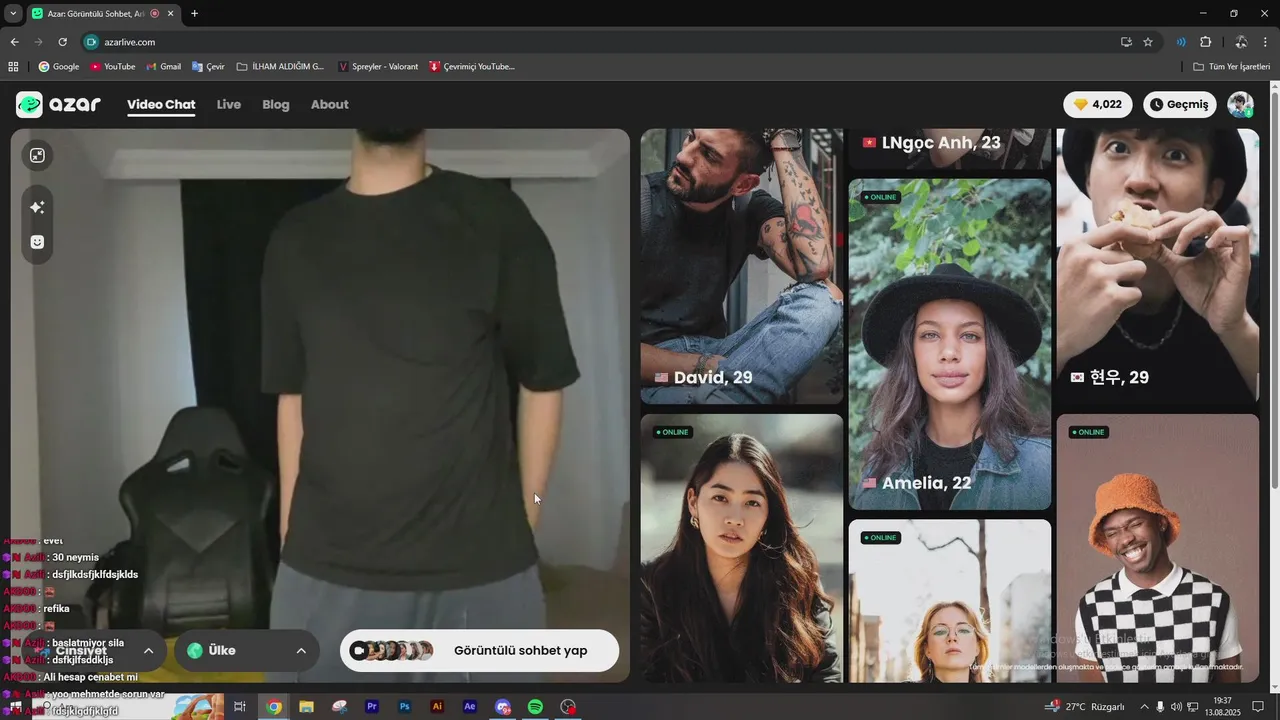
Task: Open the Google bookmark
Action: click(59, 67)
